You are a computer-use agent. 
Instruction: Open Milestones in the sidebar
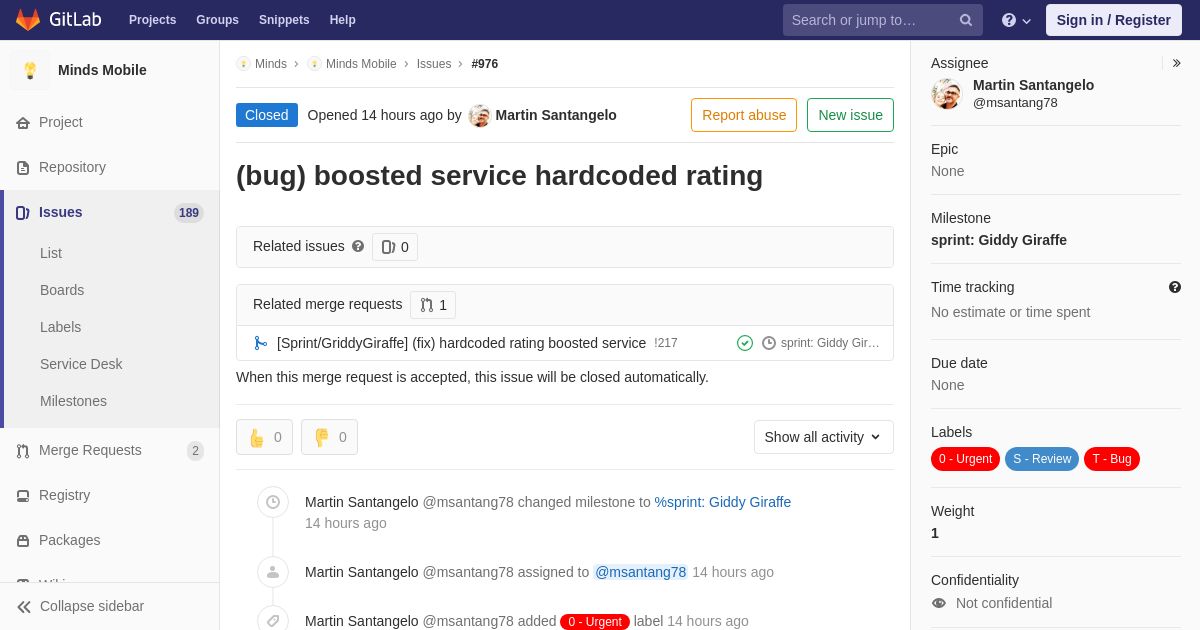[x=73, y=401]
